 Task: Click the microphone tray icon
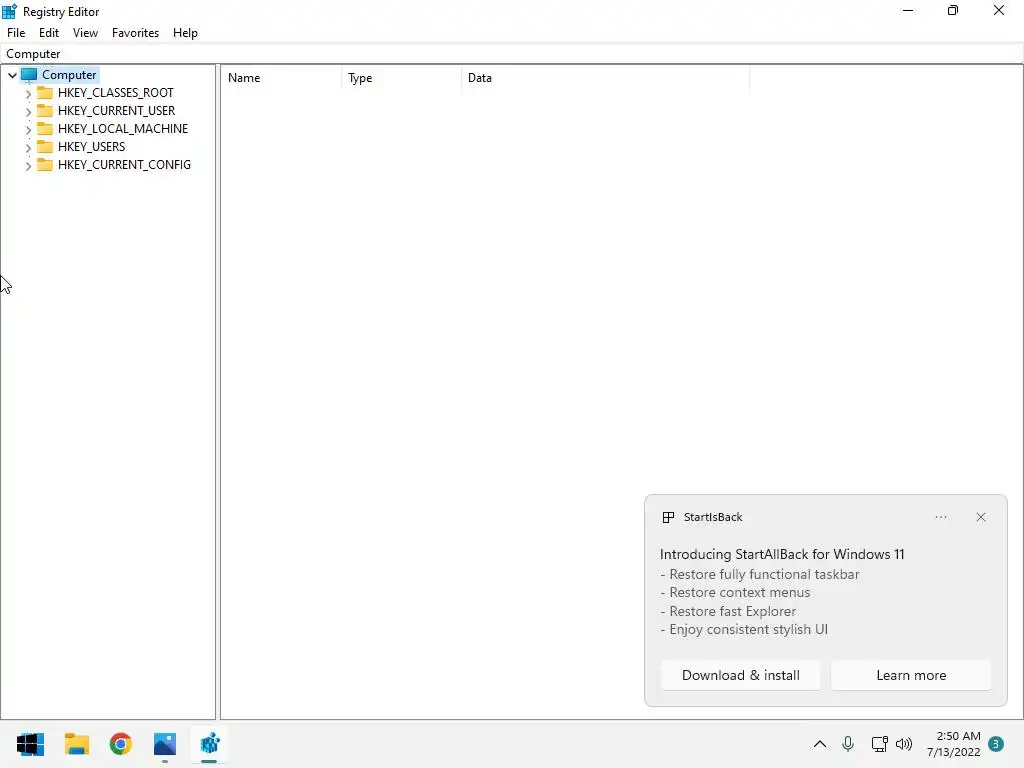coord(848,744)
